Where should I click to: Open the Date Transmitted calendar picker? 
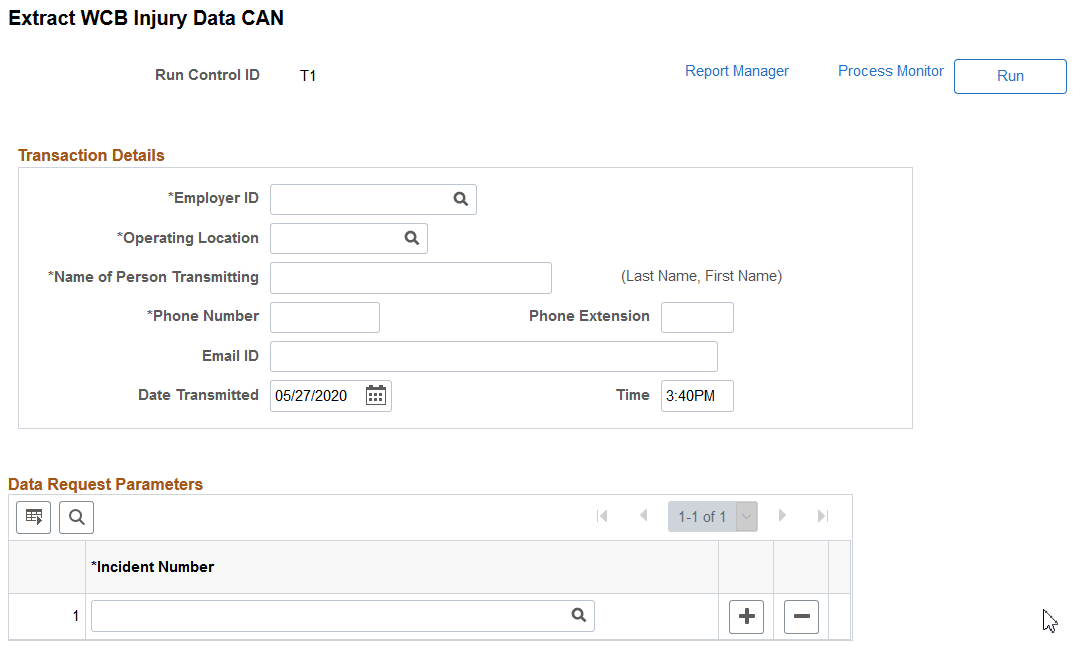pyautogui.click(x=375, y=395)
